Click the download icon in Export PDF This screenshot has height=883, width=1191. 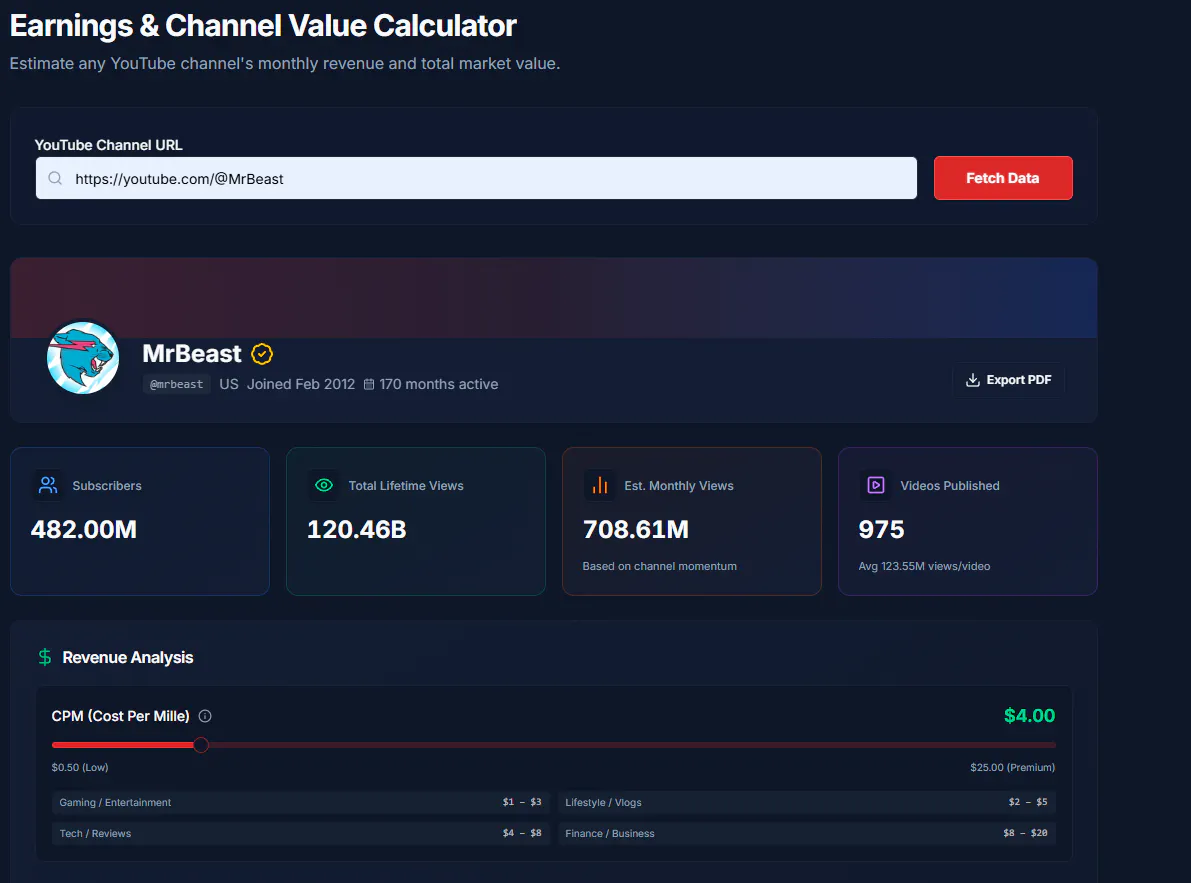972,380
